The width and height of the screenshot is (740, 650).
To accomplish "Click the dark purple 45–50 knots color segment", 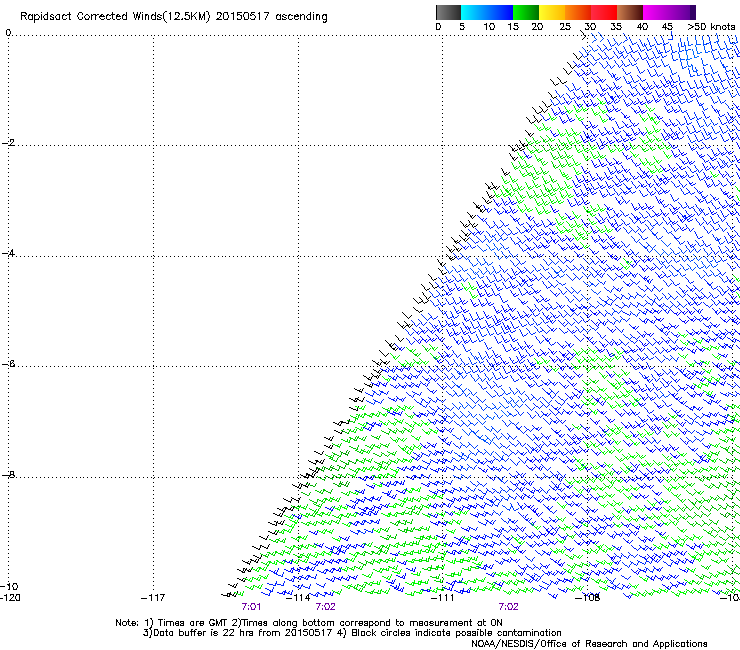I will click(682, 12).
